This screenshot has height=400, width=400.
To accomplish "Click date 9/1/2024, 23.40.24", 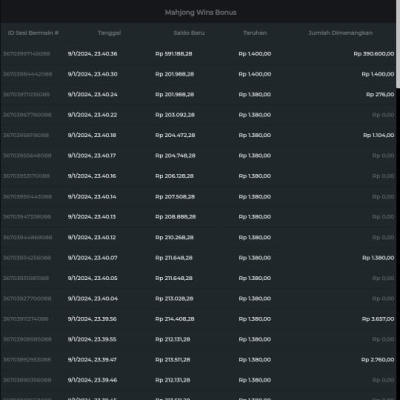I will [92, 94].
